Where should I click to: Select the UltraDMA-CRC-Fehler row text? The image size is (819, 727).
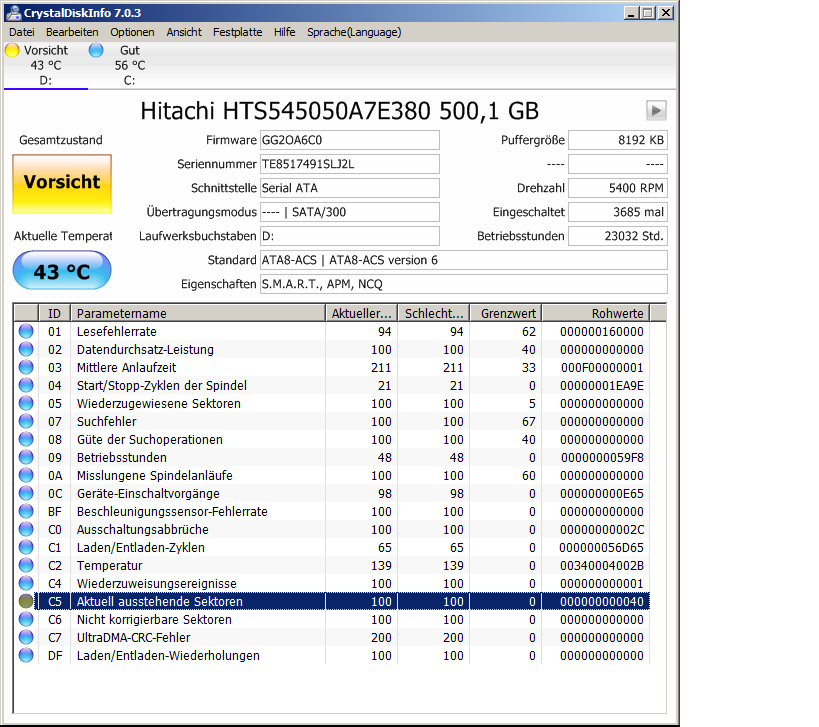click(134, 638)
